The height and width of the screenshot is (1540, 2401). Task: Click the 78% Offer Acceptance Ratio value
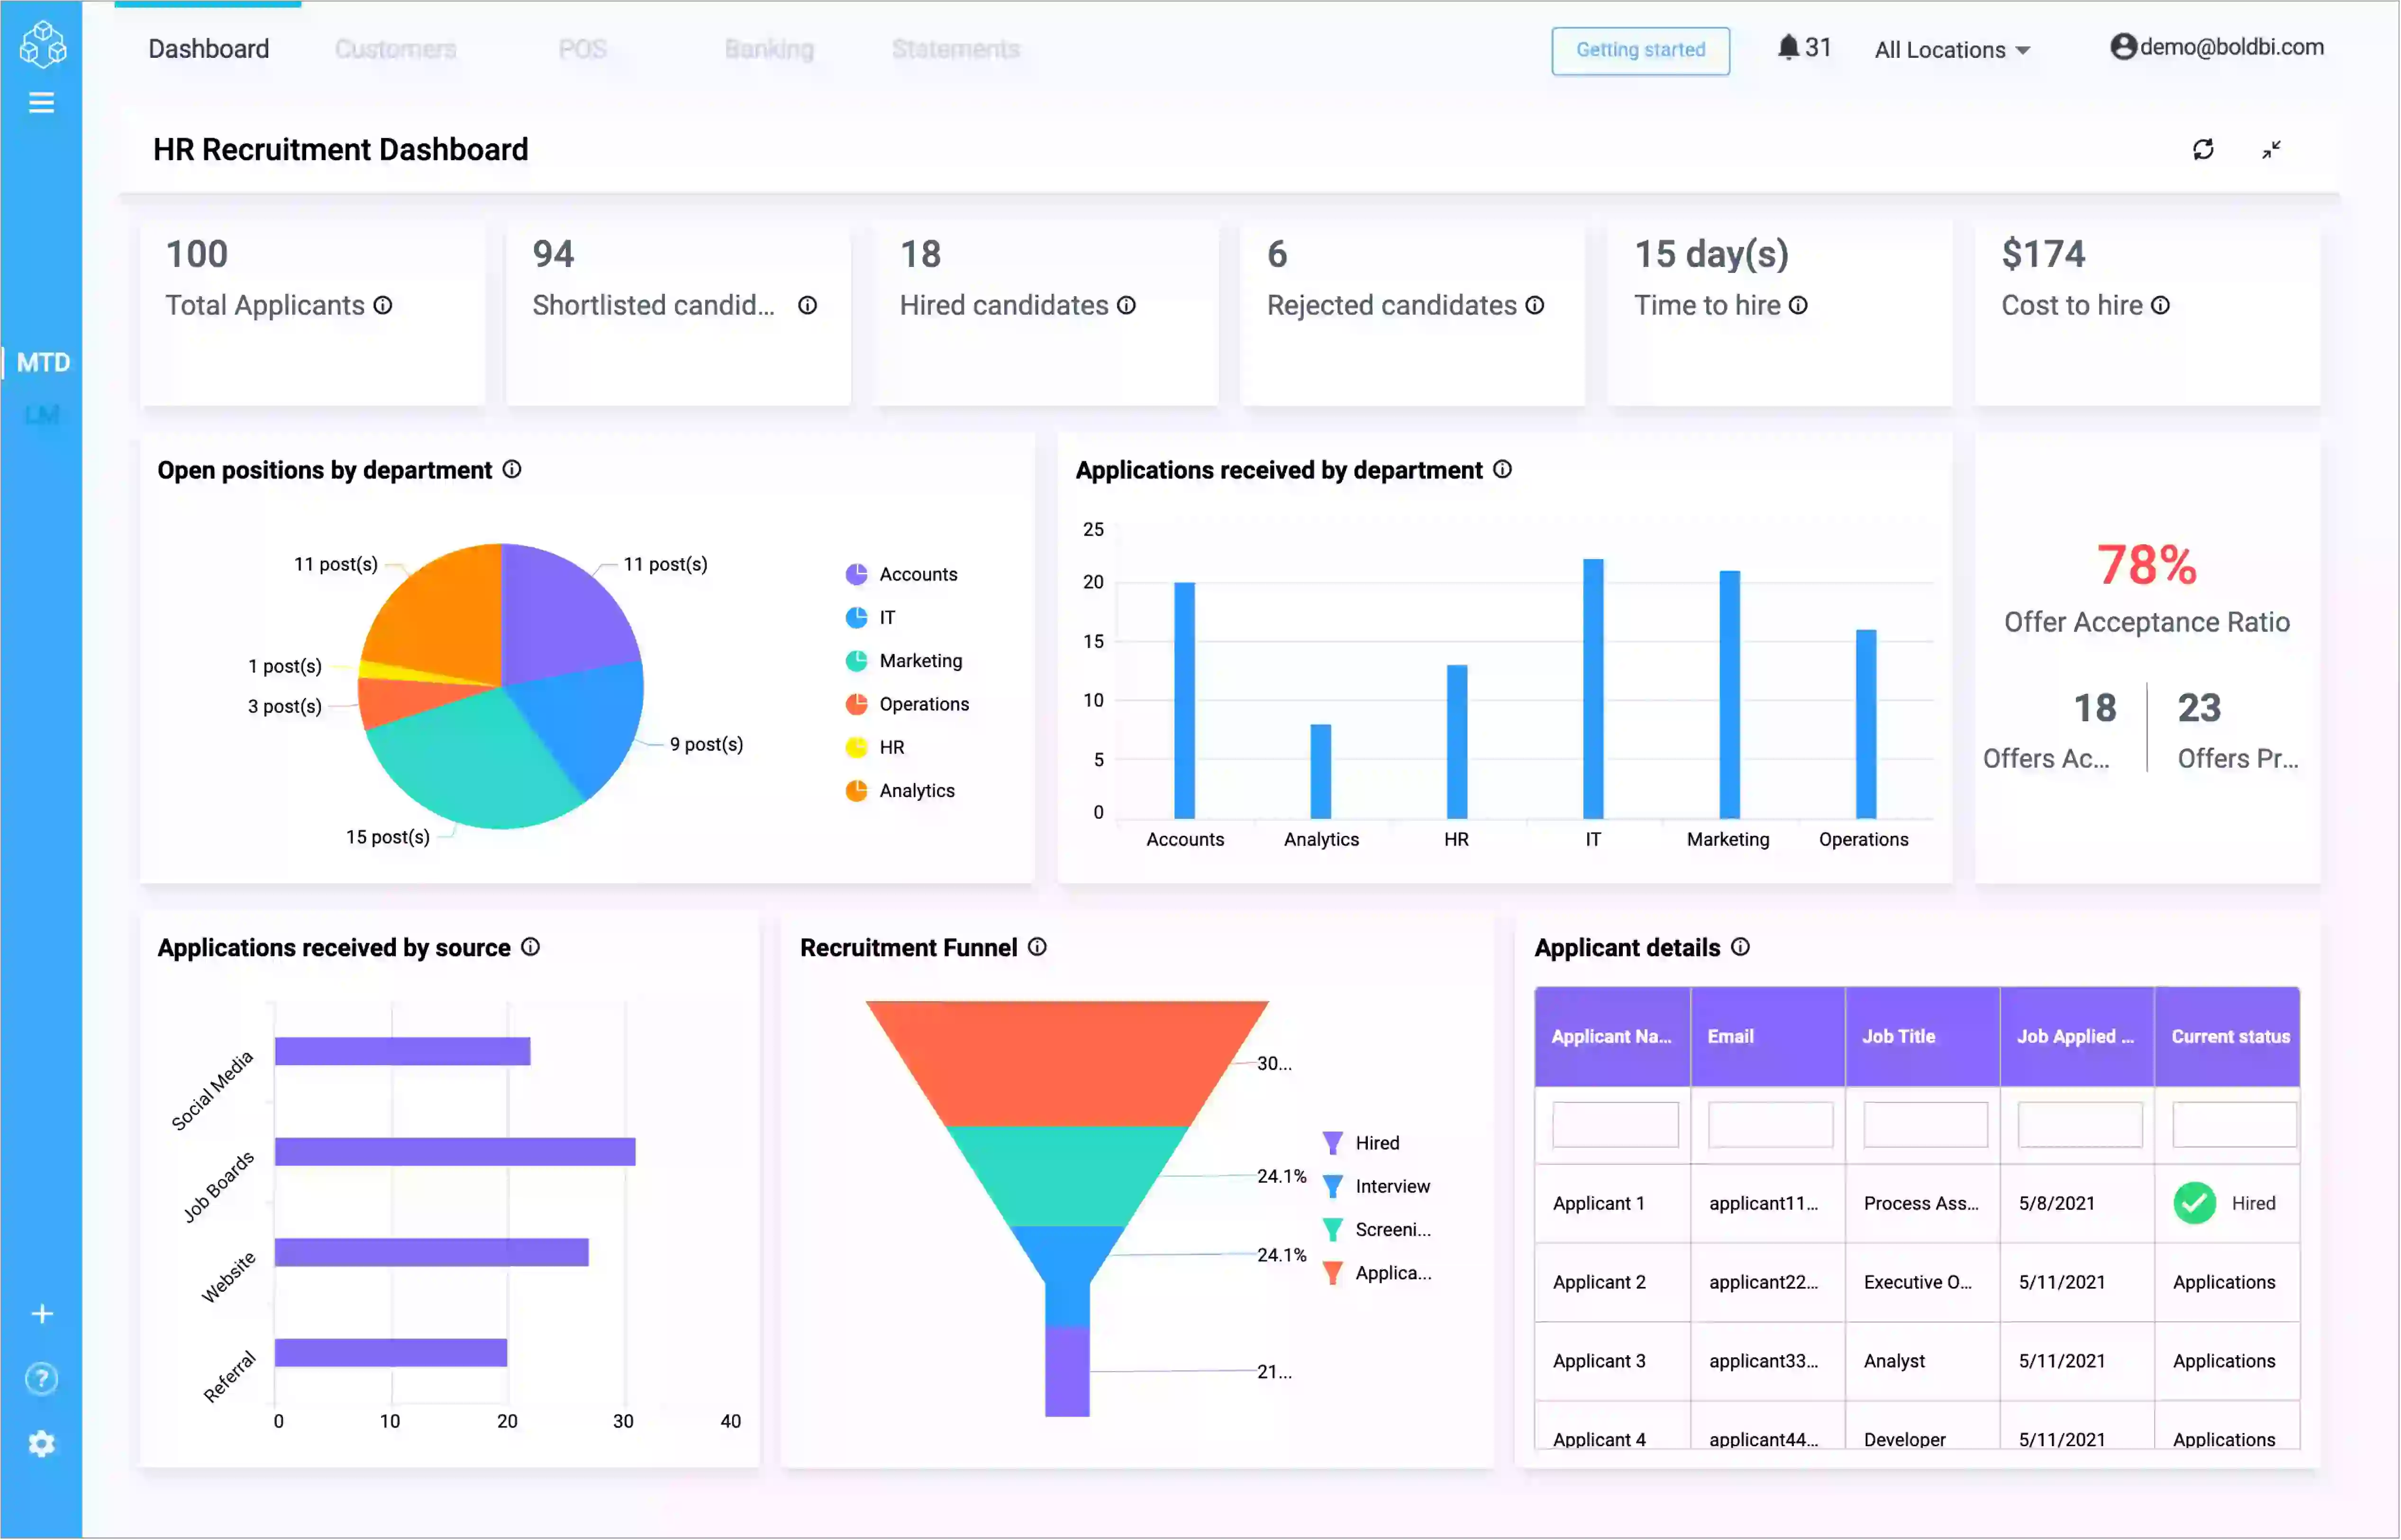coord(2147,565)
